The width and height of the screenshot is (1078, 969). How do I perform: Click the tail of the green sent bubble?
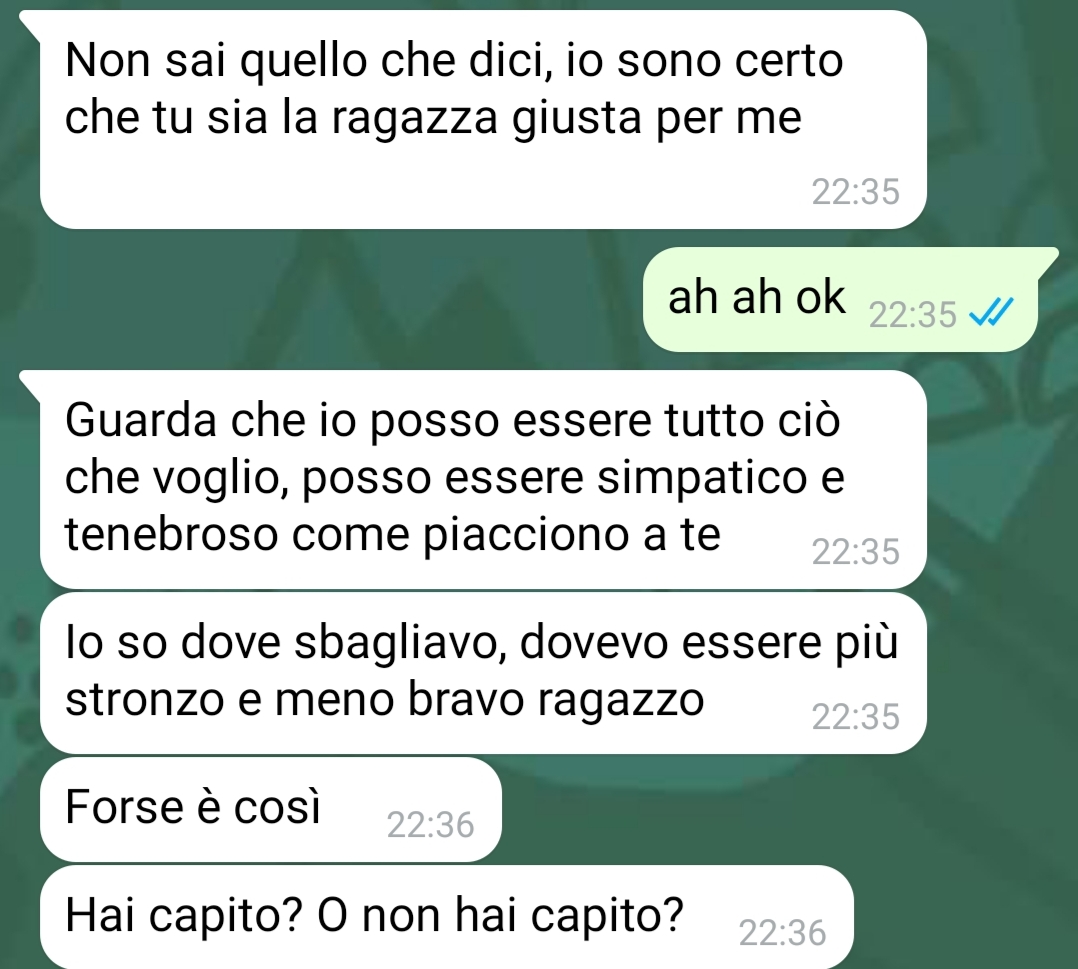click(x=1046, y=260)
